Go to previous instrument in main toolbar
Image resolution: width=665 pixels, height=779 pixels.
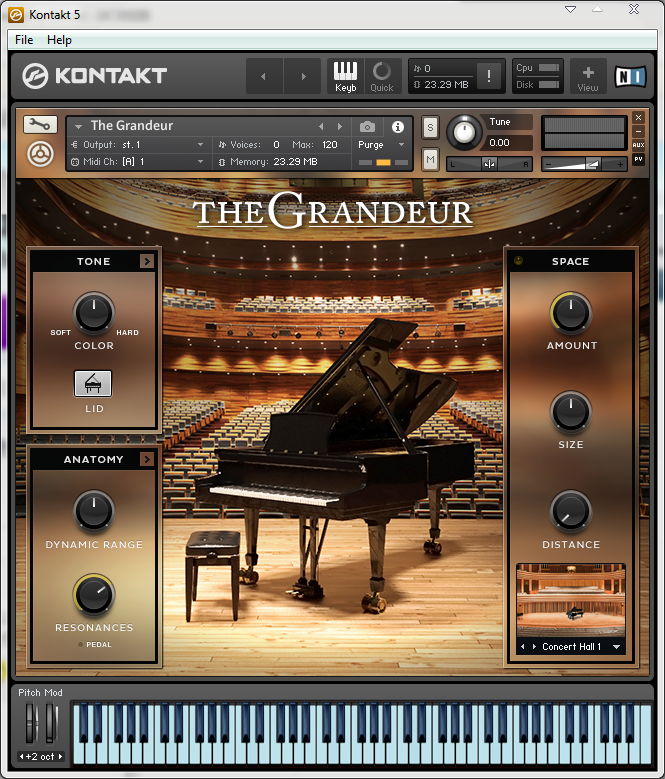(264, 76)
